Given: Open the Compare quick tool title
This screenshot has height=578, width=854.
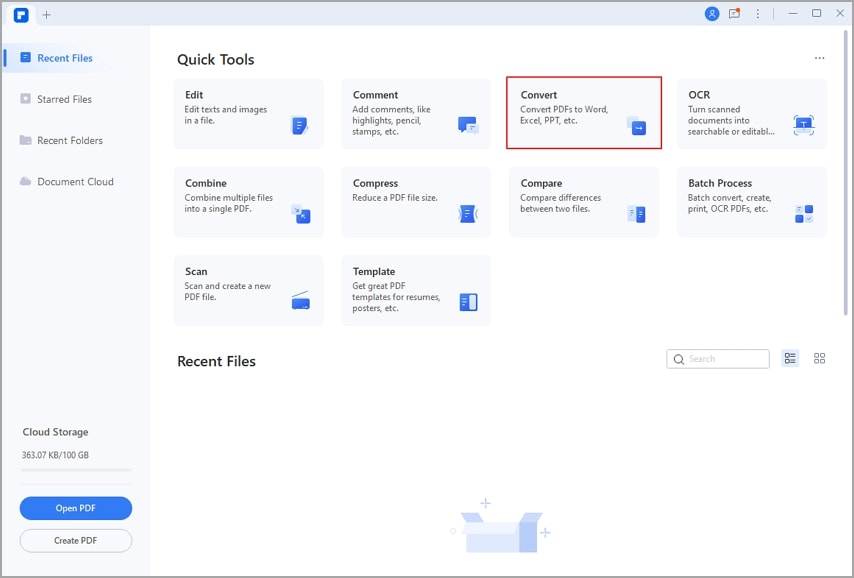Looking at the screenshot, I should pyautogui.click(x=541, y=183).
